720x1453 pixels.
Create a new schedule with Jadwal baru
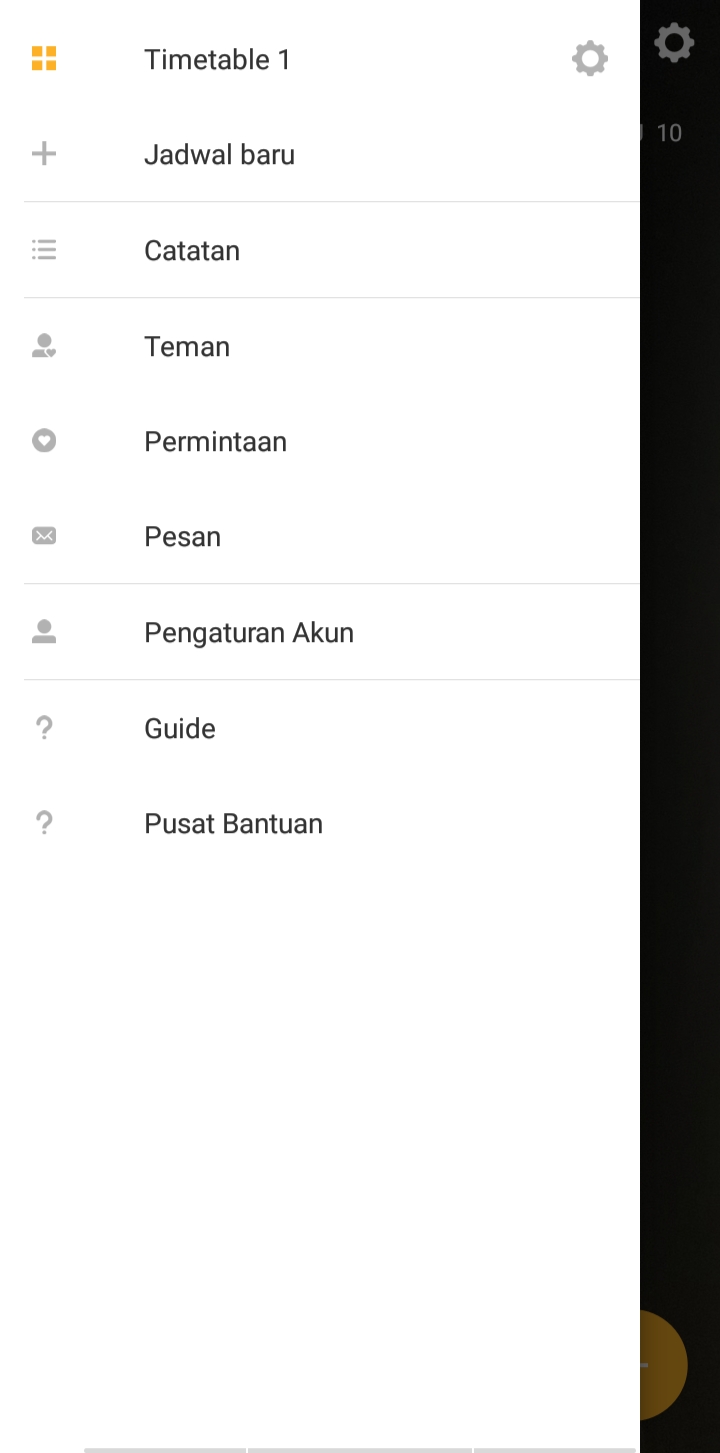[219, 155]
